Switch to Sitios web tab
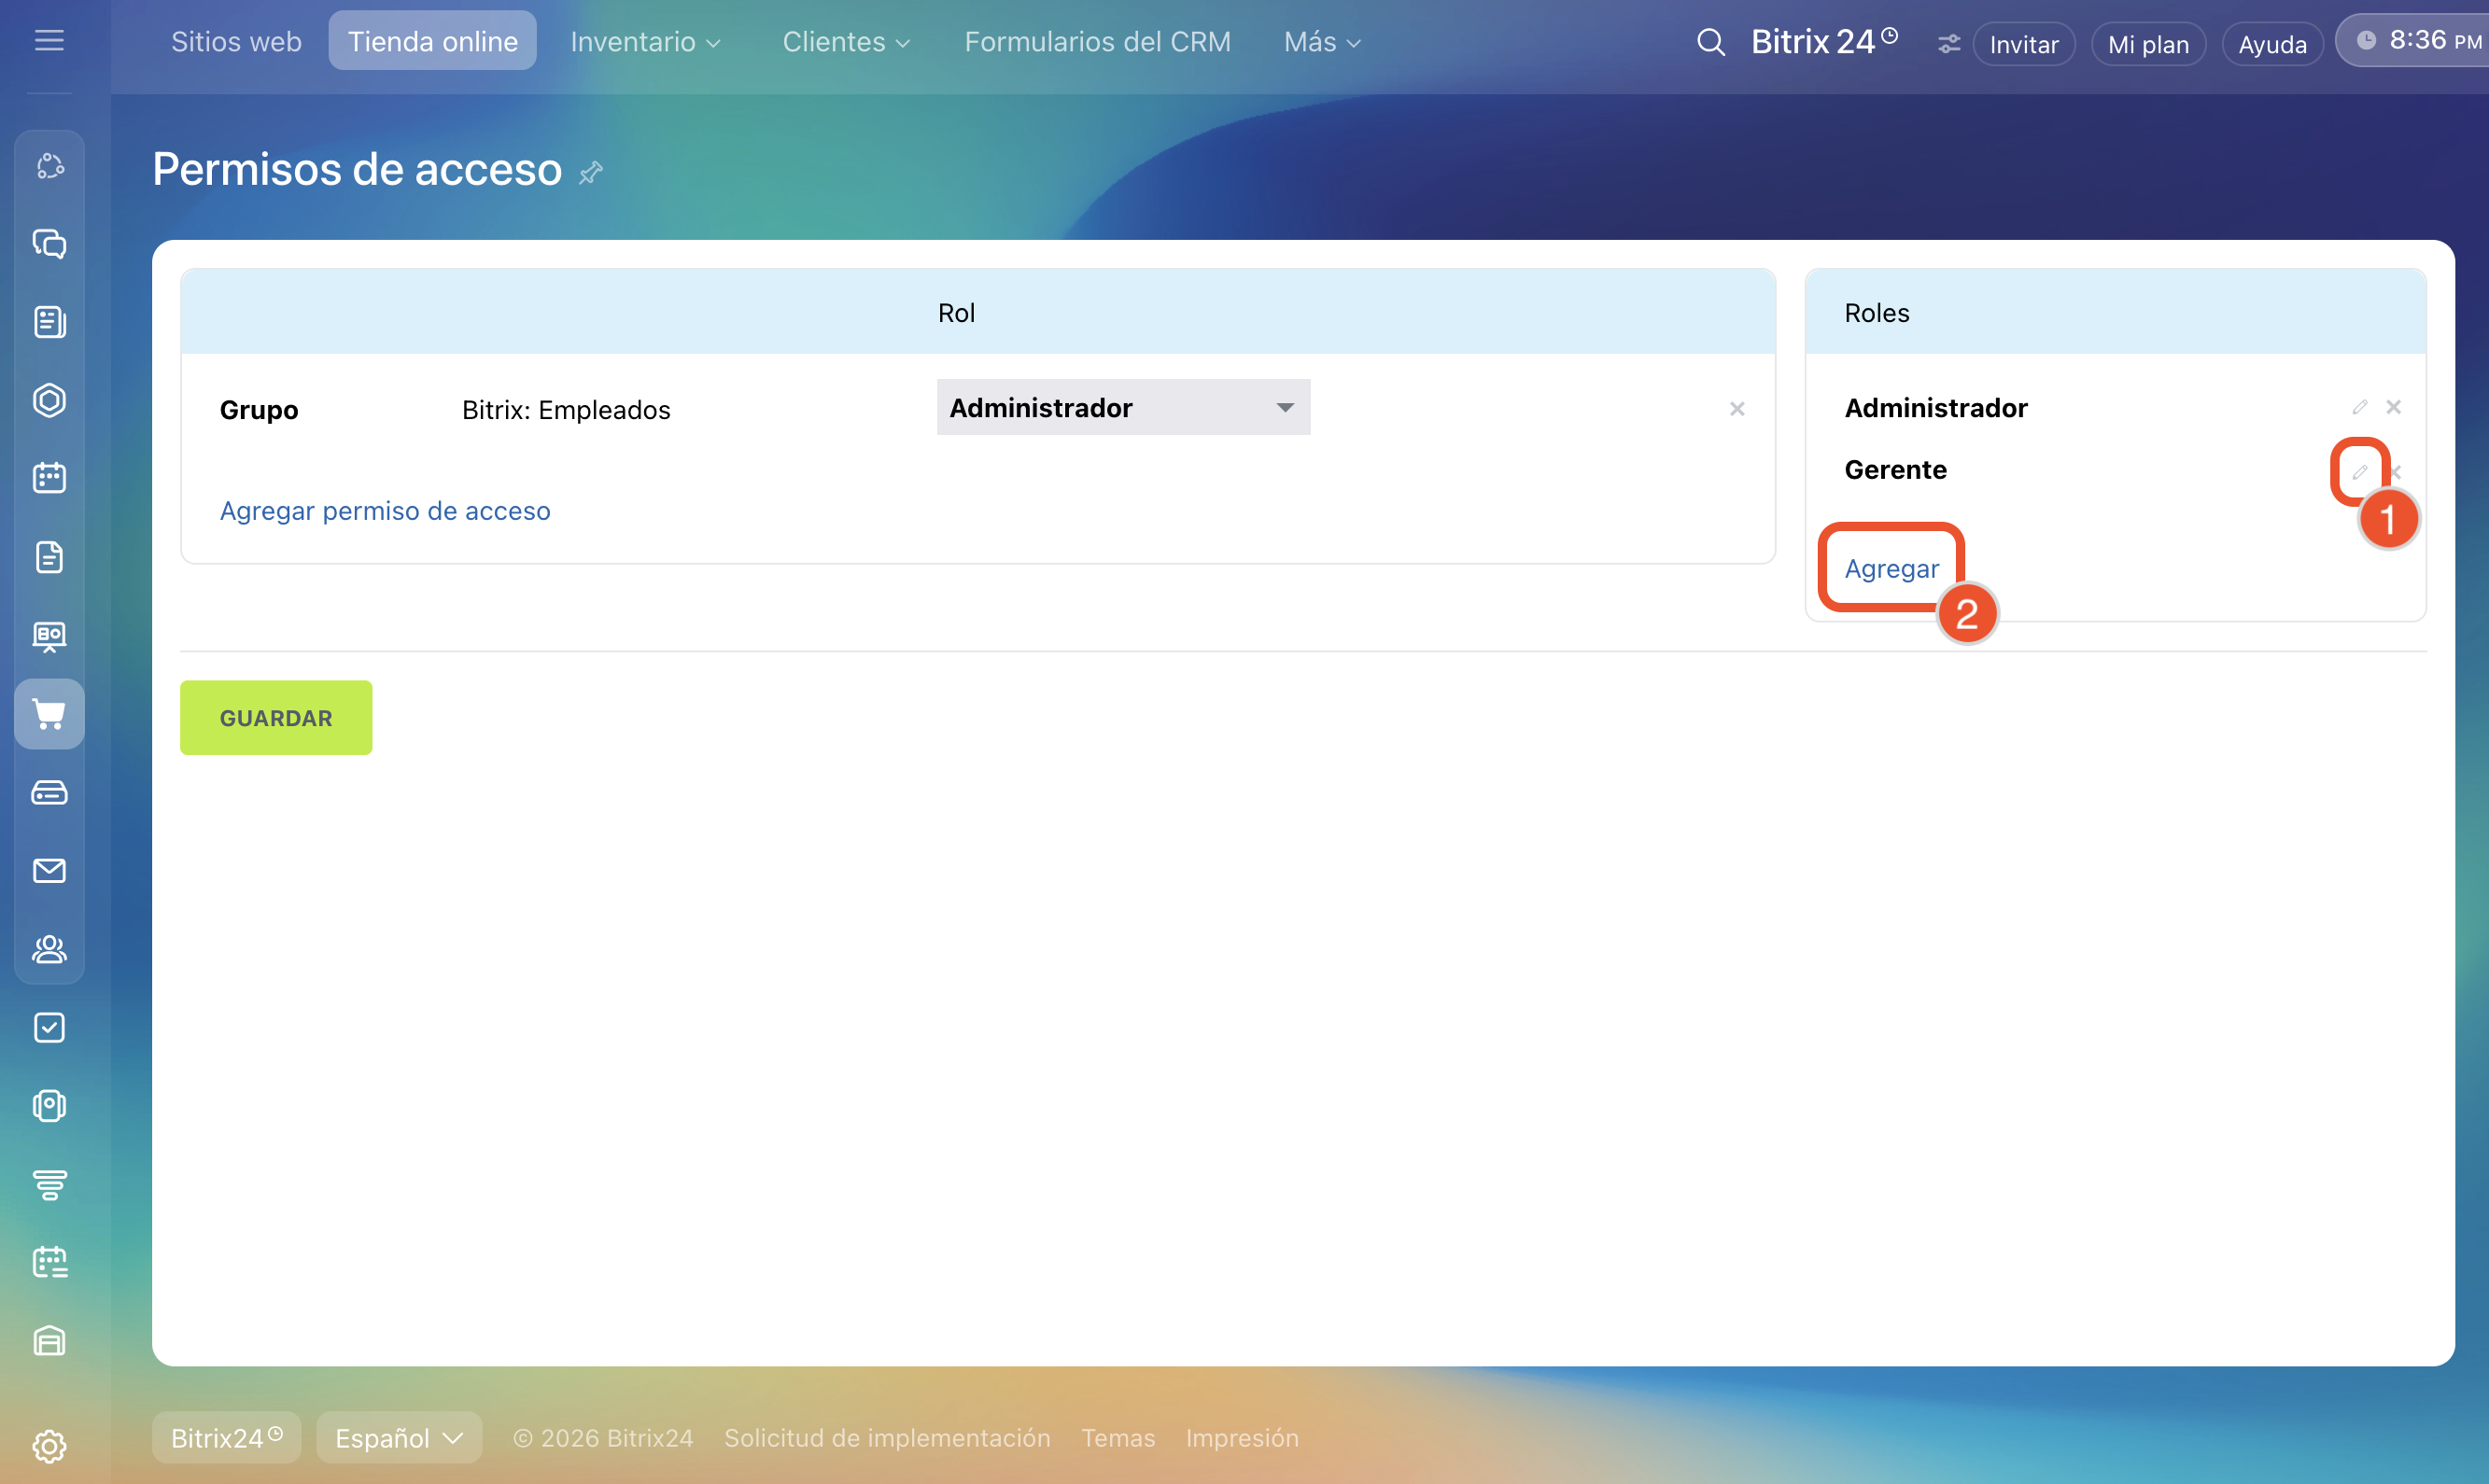This screenshot has height=1484, width=2489. 236,42
